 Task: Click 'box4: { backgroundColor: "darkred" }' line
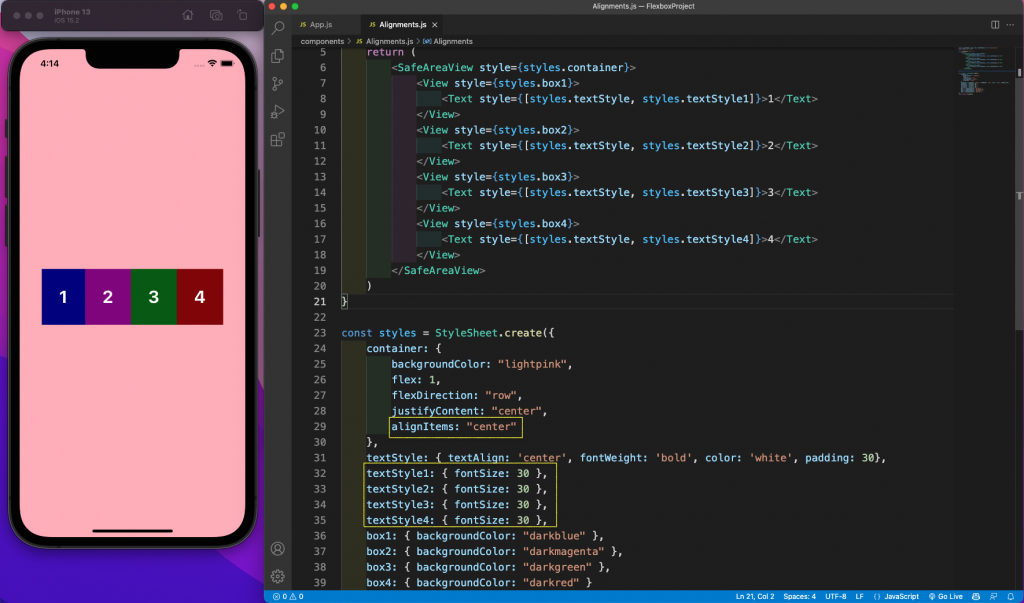[479, 583]
